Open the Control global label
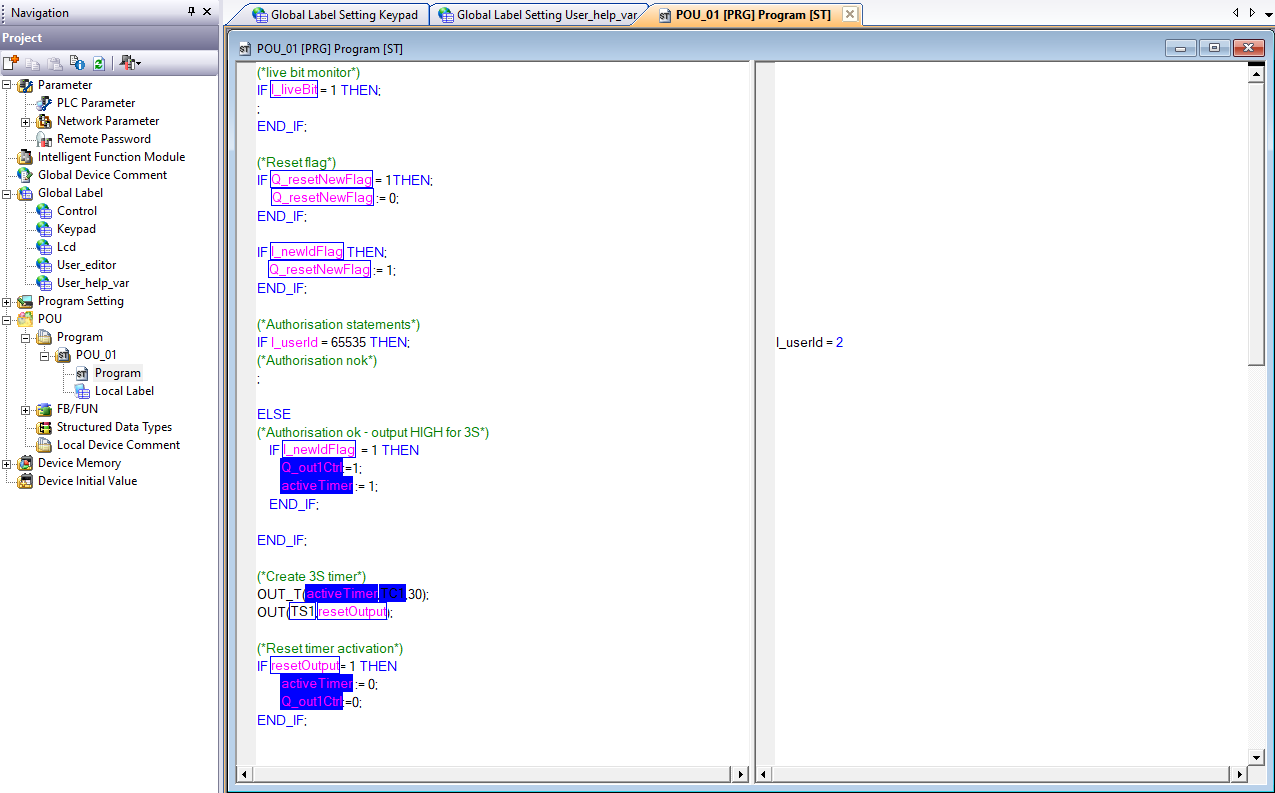Image resolution: width=1275 pixels, height=793 pixels. (x=77, y=211)
